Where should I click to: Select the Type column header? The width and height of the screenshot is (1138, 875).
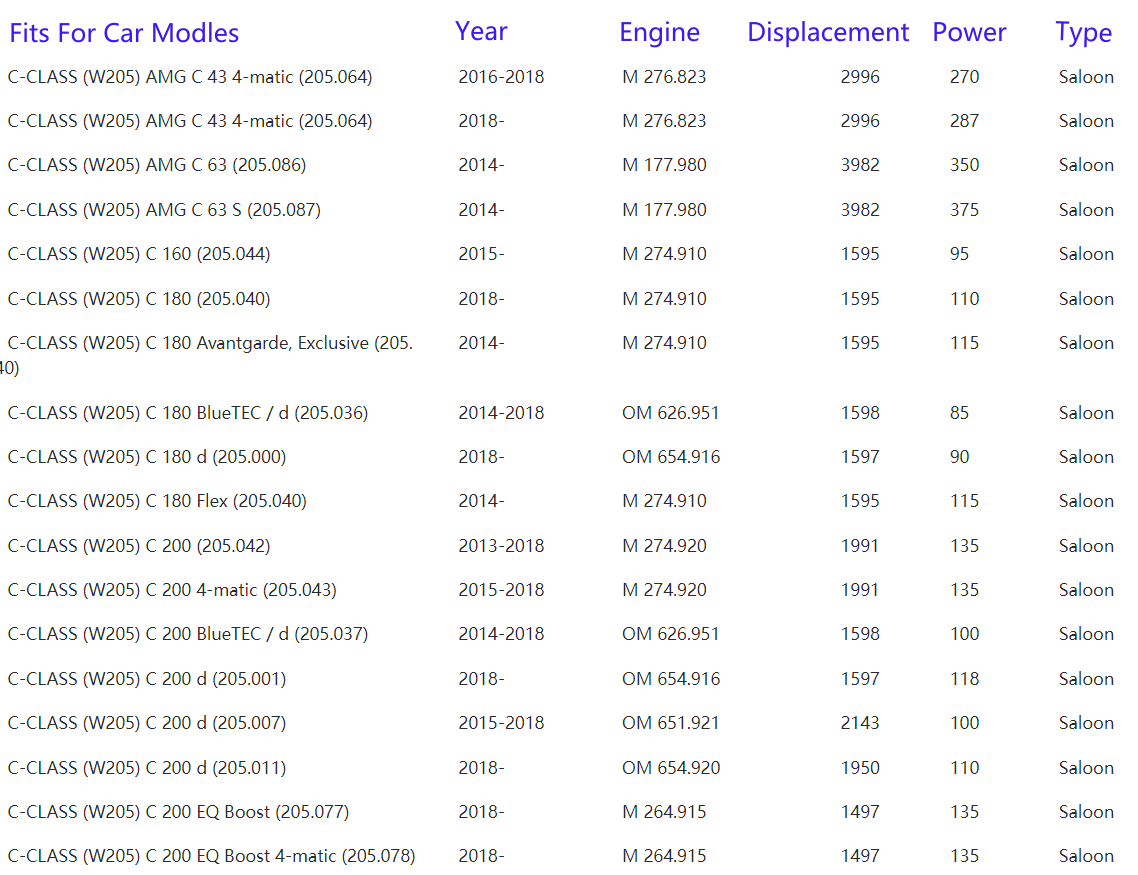1083,32
